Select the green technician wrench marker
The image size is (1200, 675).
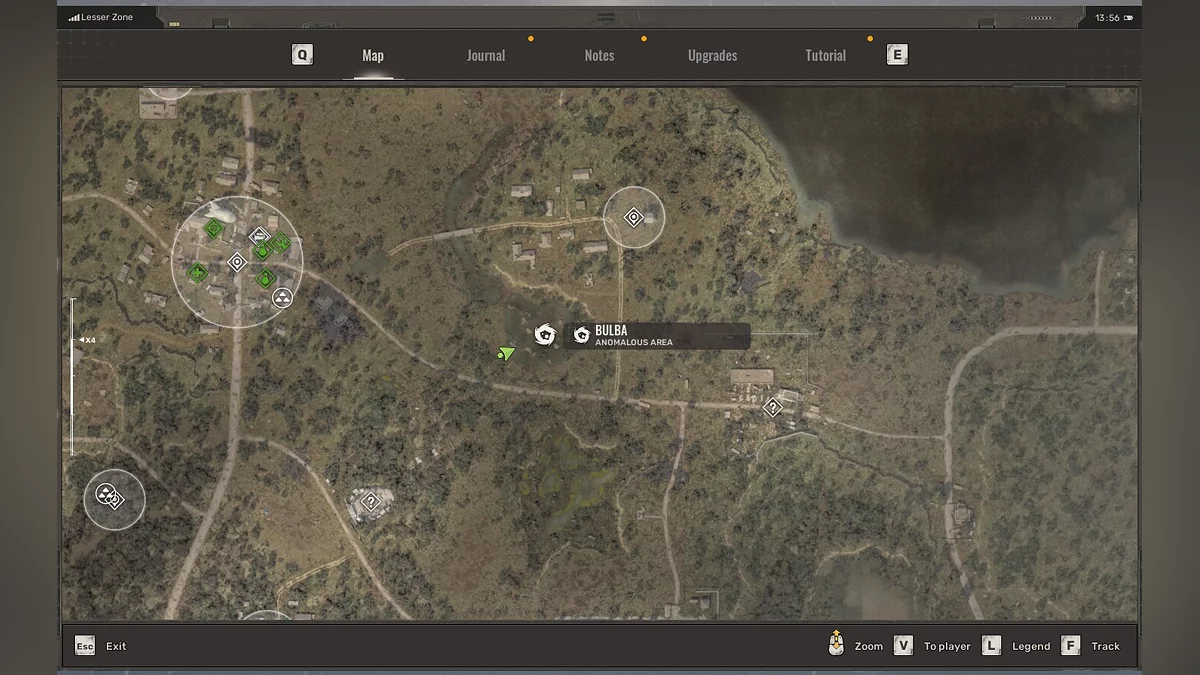pos(280,242)
